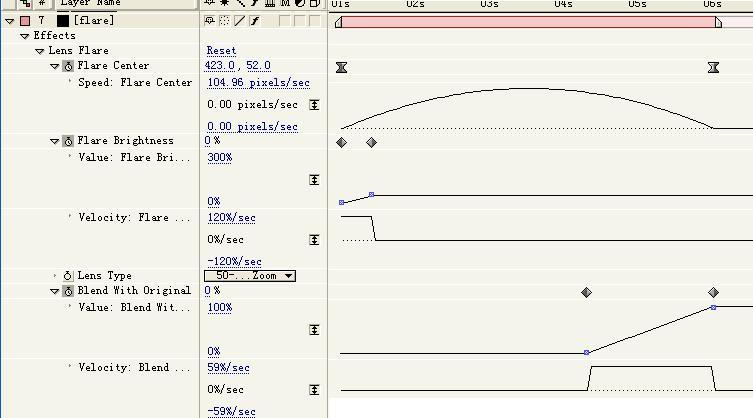The width and height of the screenshot is (753, 418).
Task: Click the -120%/sec velocity minimum value
Action: pyautogui.click(x=234, y=262)
